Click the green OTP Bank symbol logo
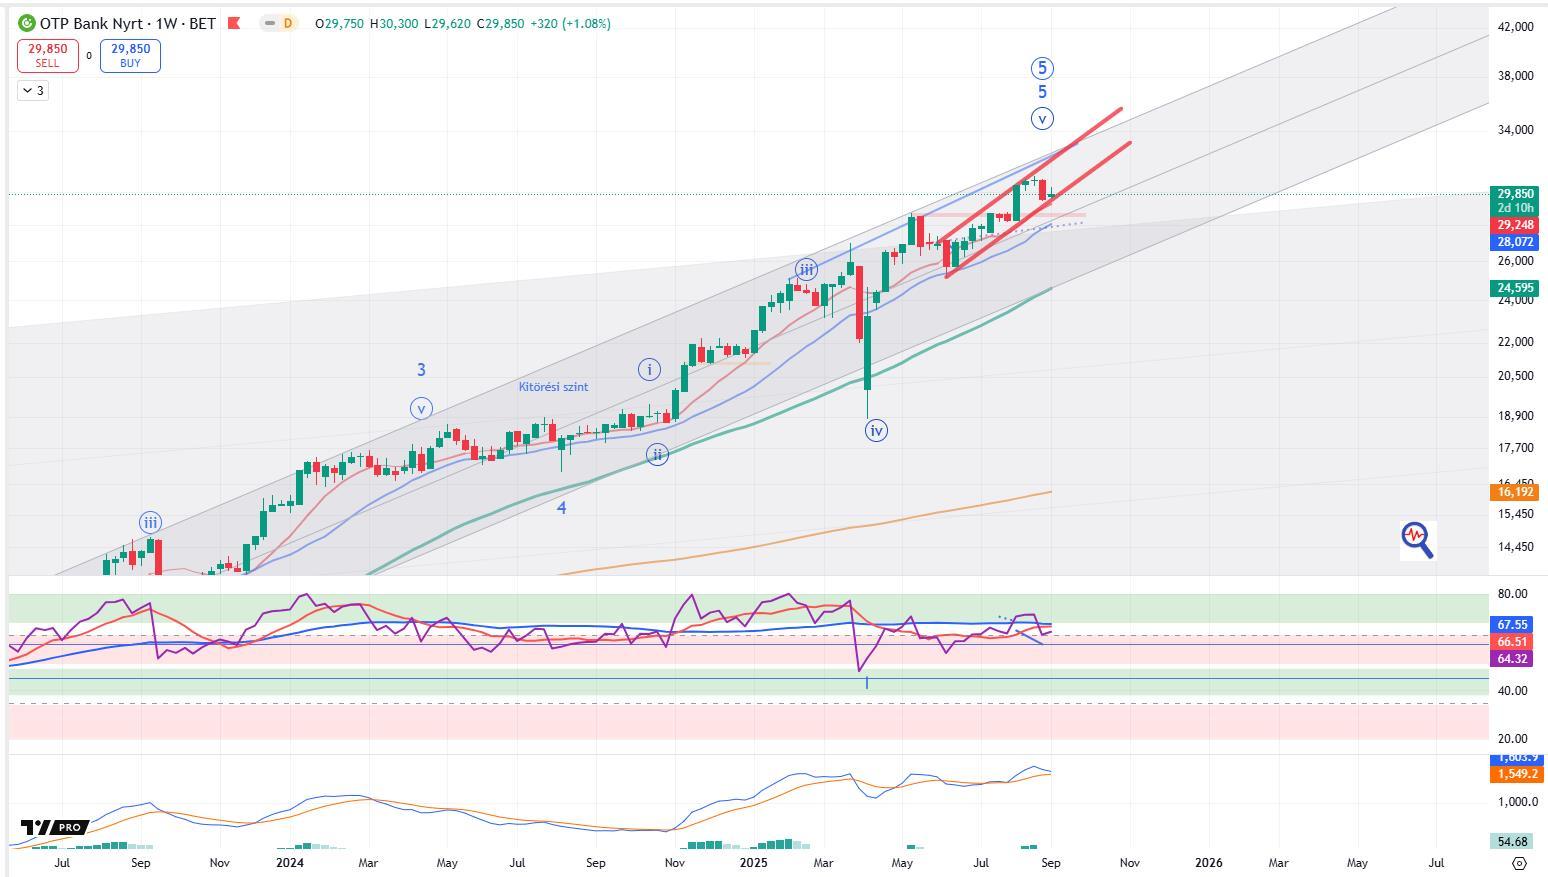1548x877 pixels. (x=27, y=23)
